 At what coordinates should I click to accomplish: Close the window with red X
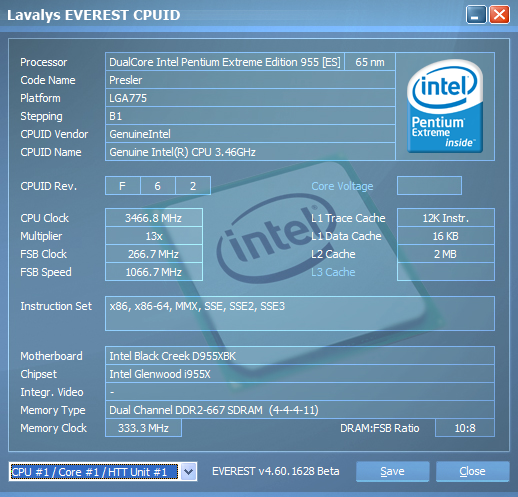[499, 15]
